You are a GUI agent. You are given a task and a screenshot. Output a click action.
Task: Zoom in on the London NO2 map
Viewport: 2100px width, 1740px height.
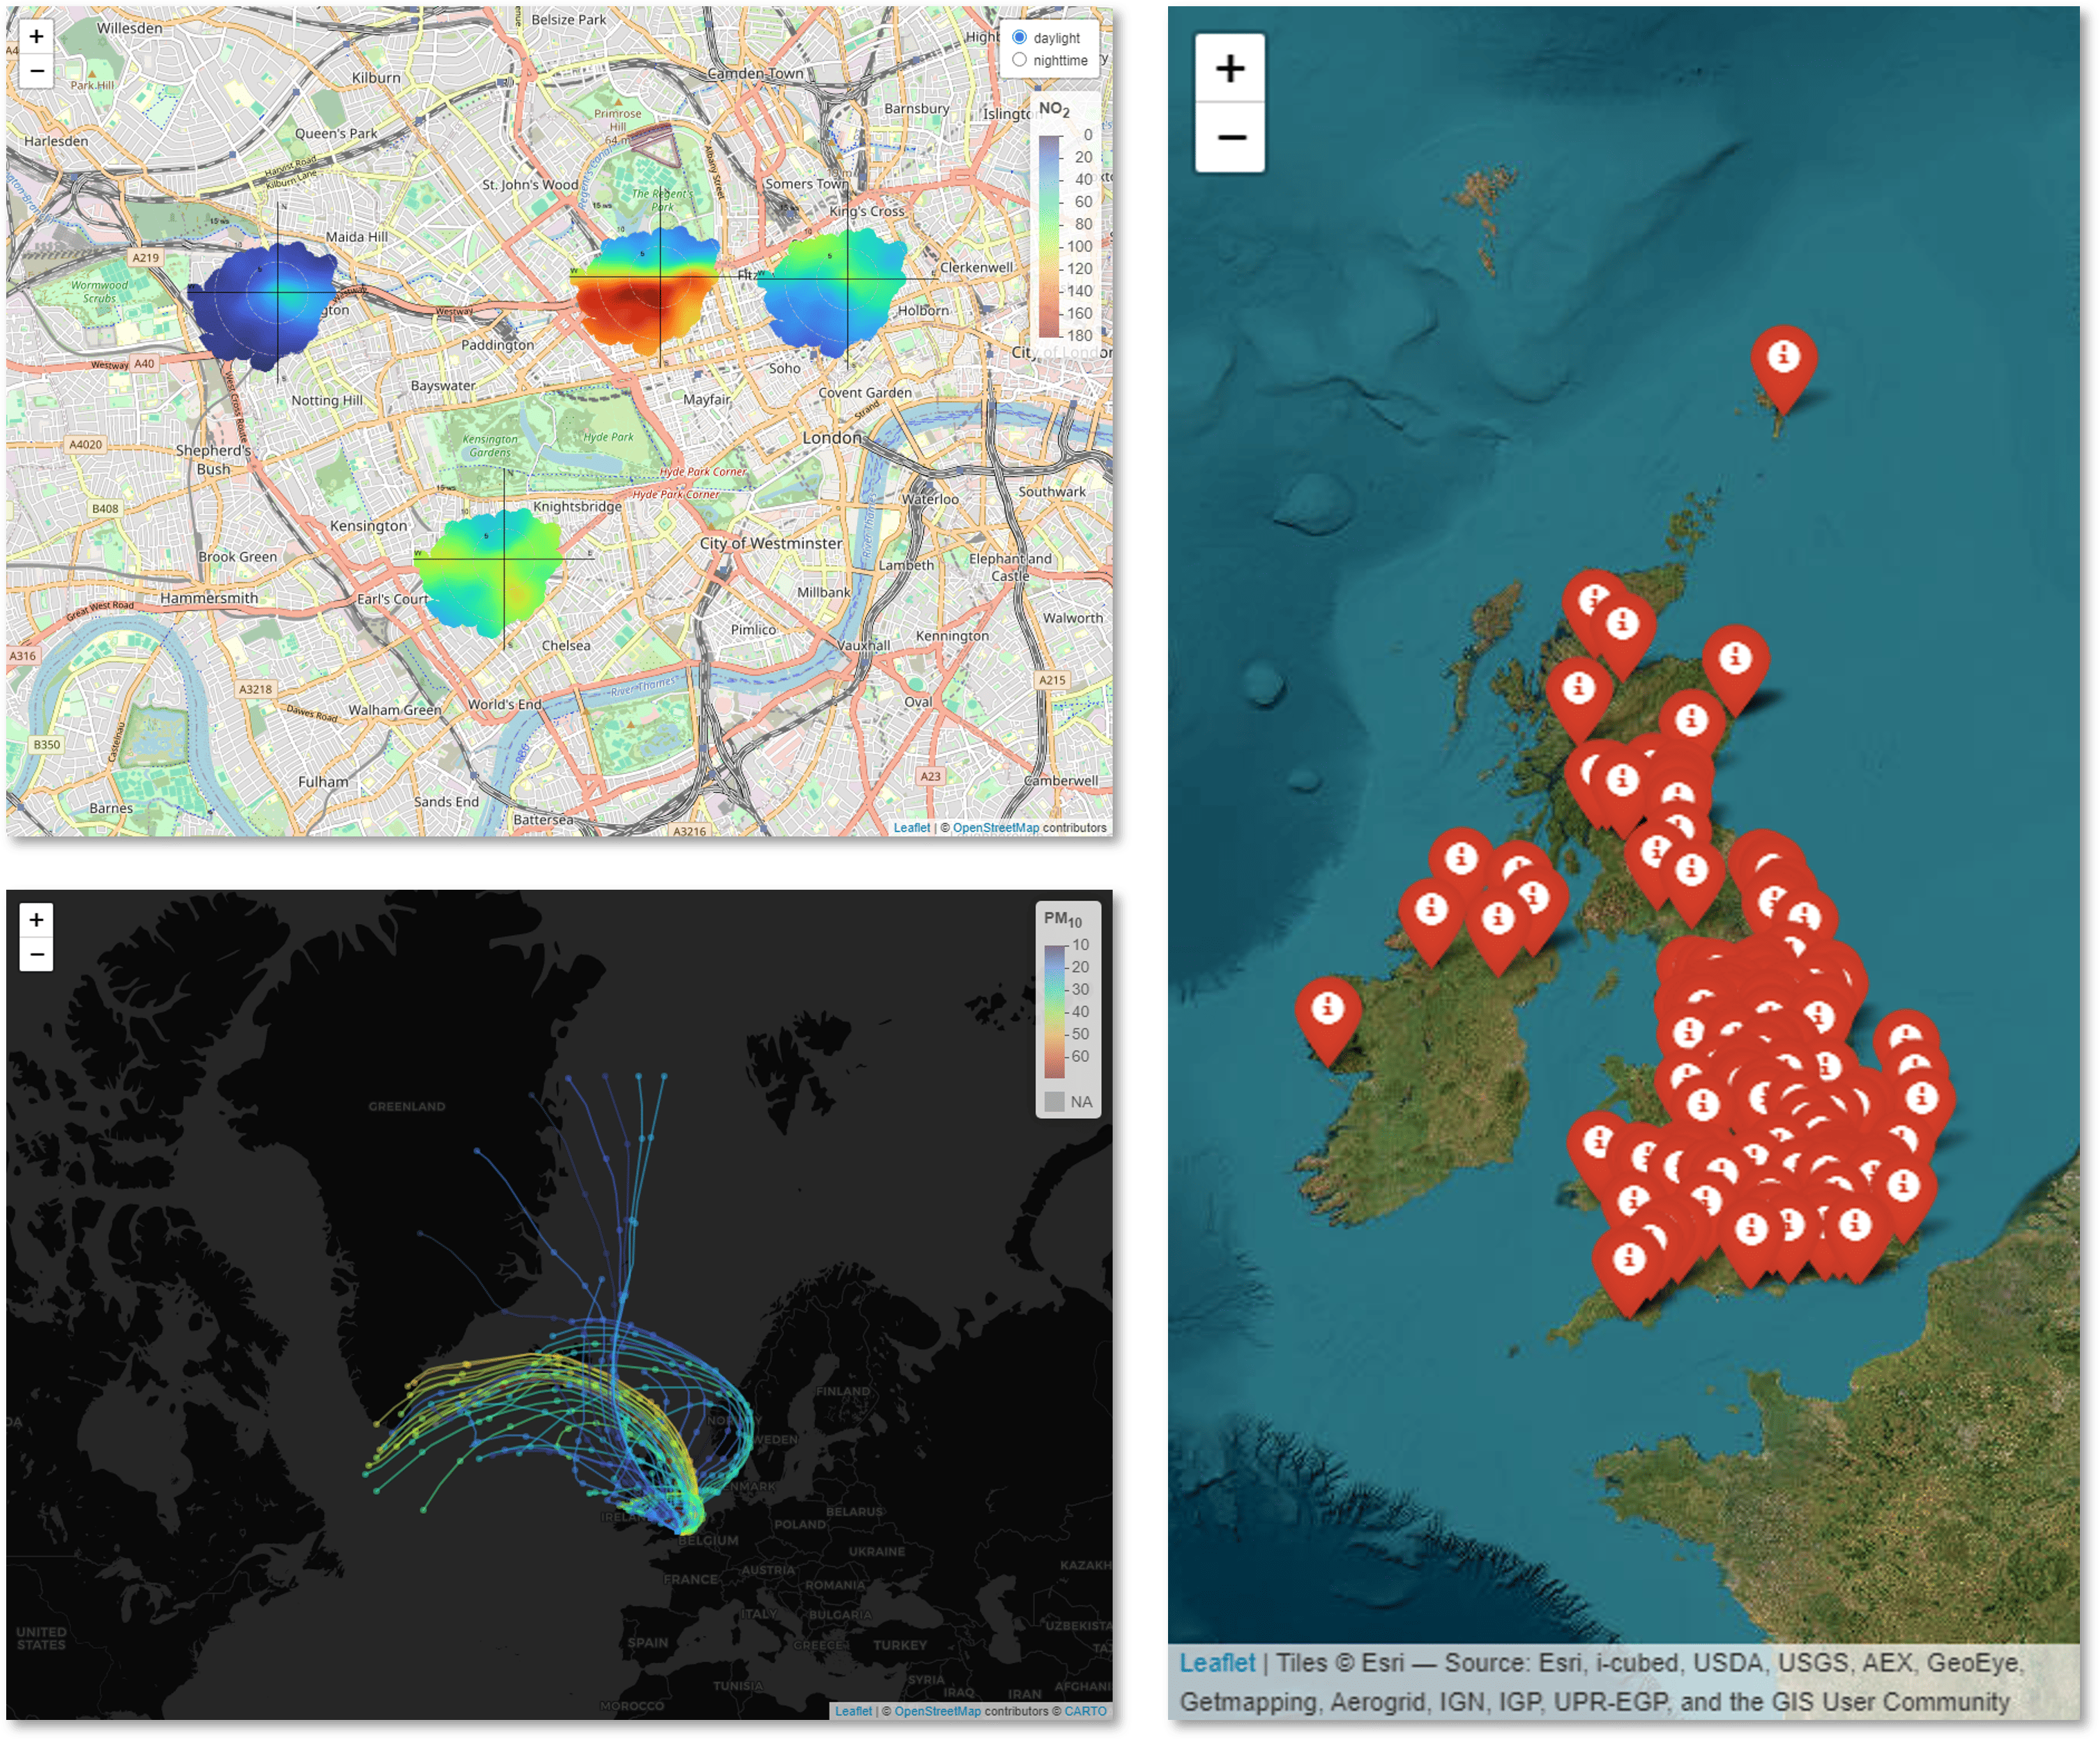36,37
